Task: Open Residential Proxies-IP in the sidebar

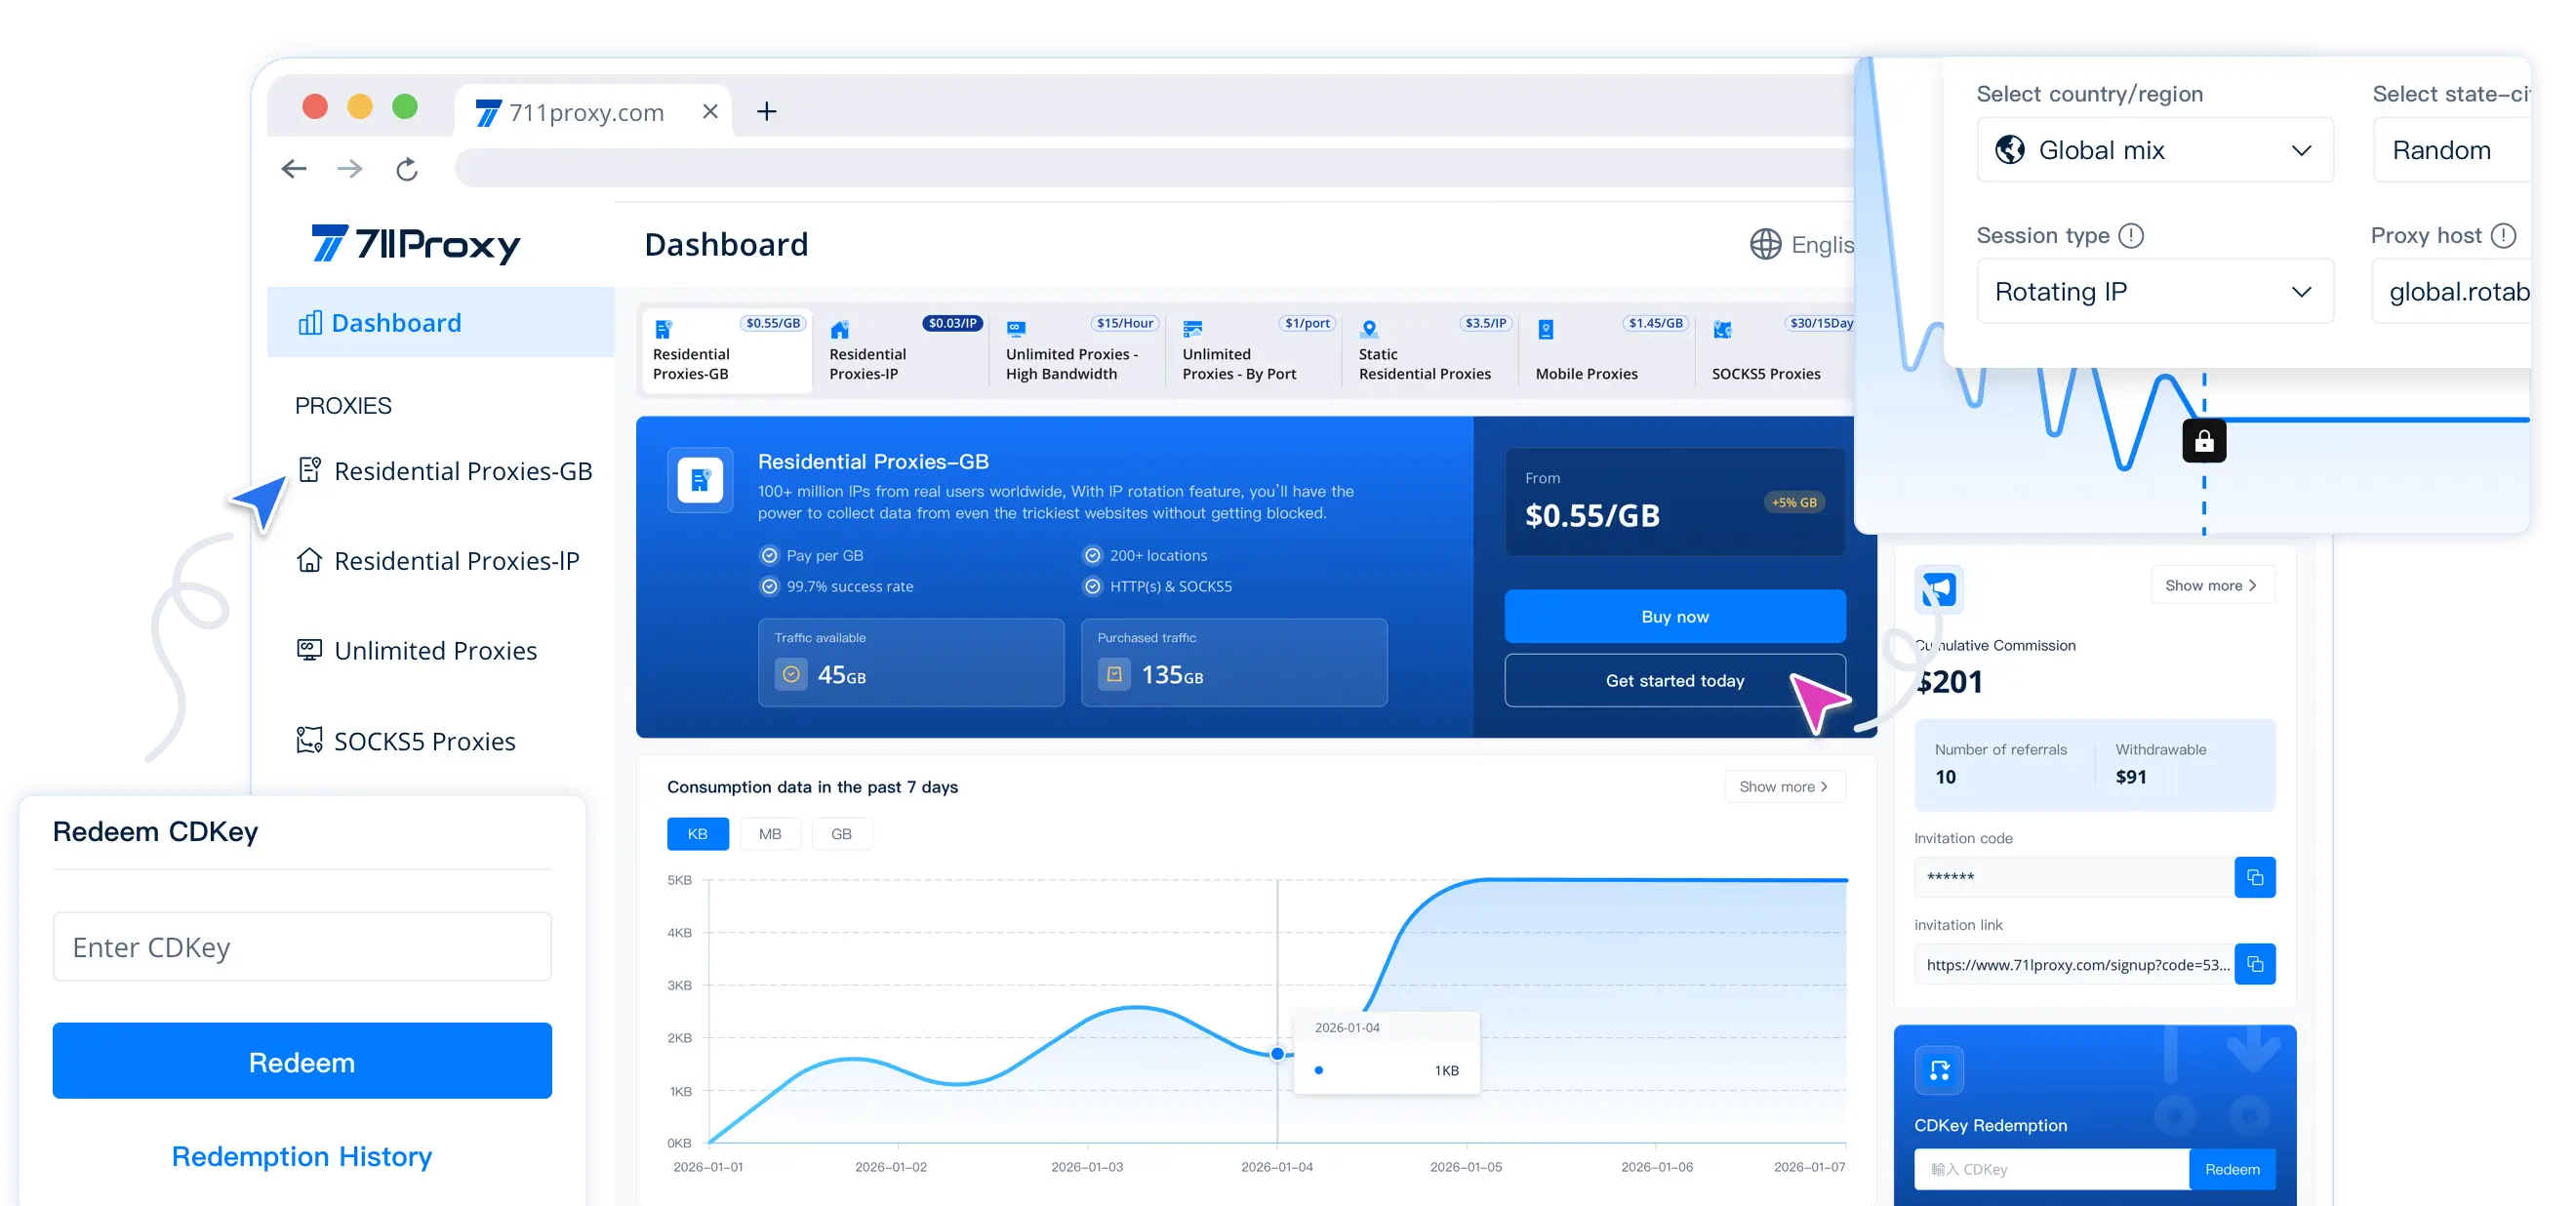Action: pos(438,561)
